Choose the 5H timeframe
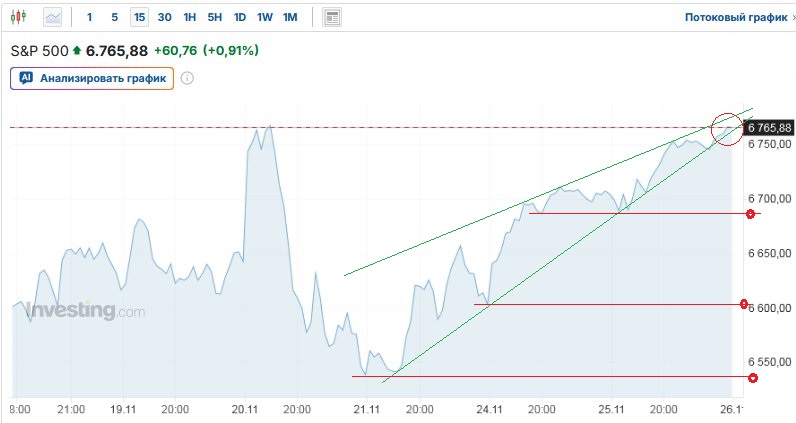 [x=214, y=17]
